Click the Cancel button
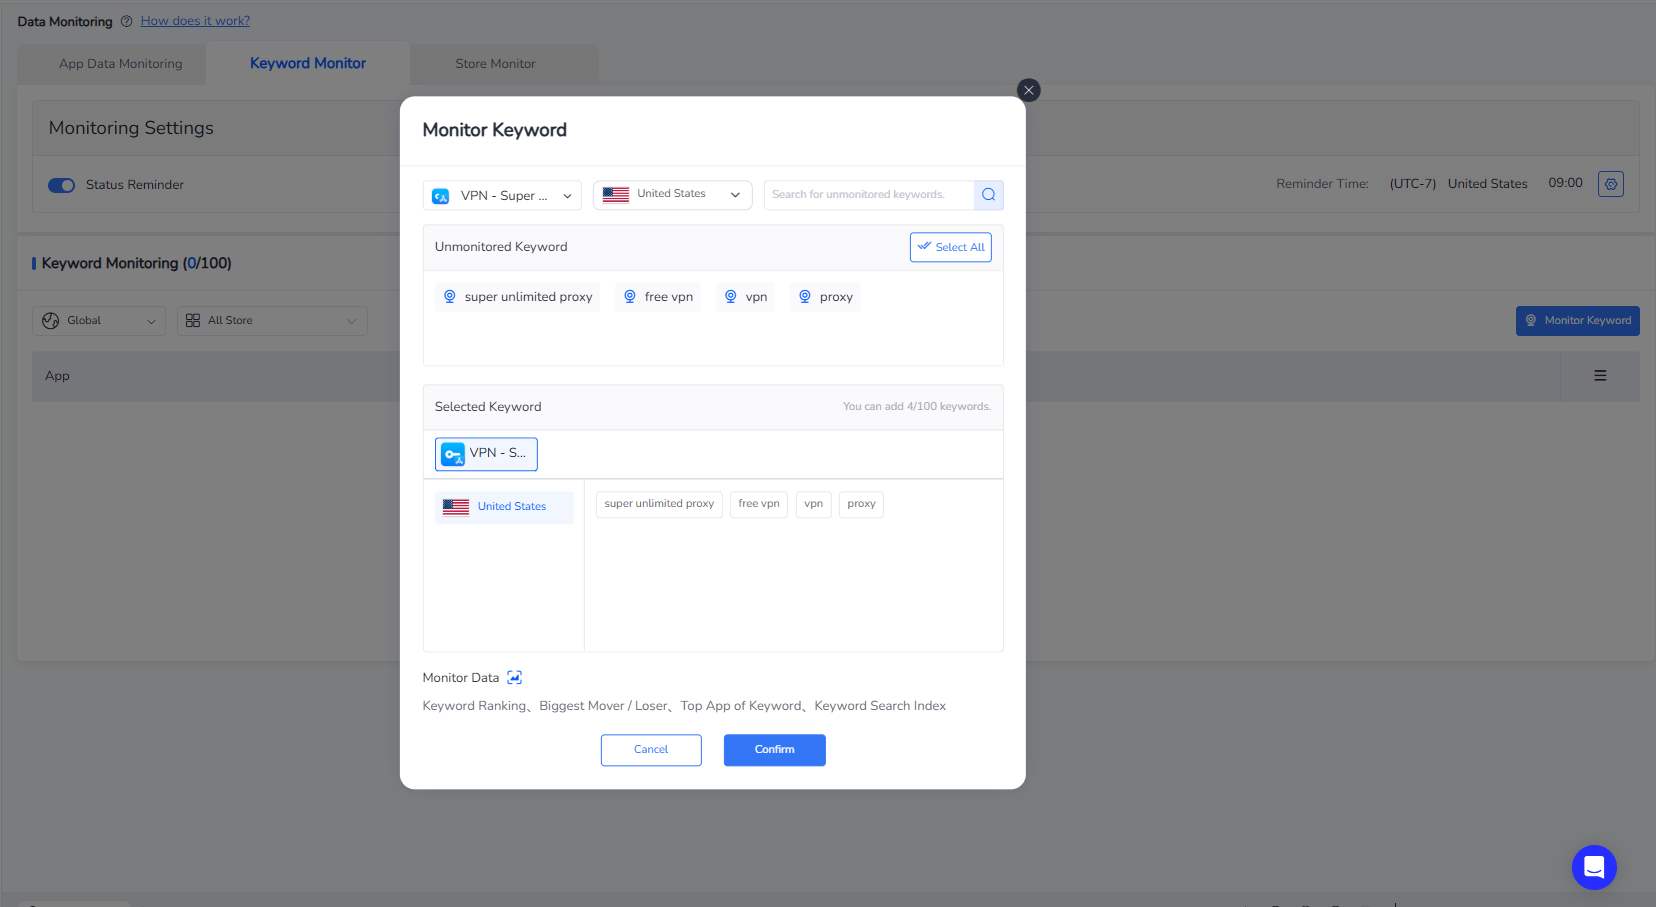Screen dimensions: 1656x907 [651, 750]
